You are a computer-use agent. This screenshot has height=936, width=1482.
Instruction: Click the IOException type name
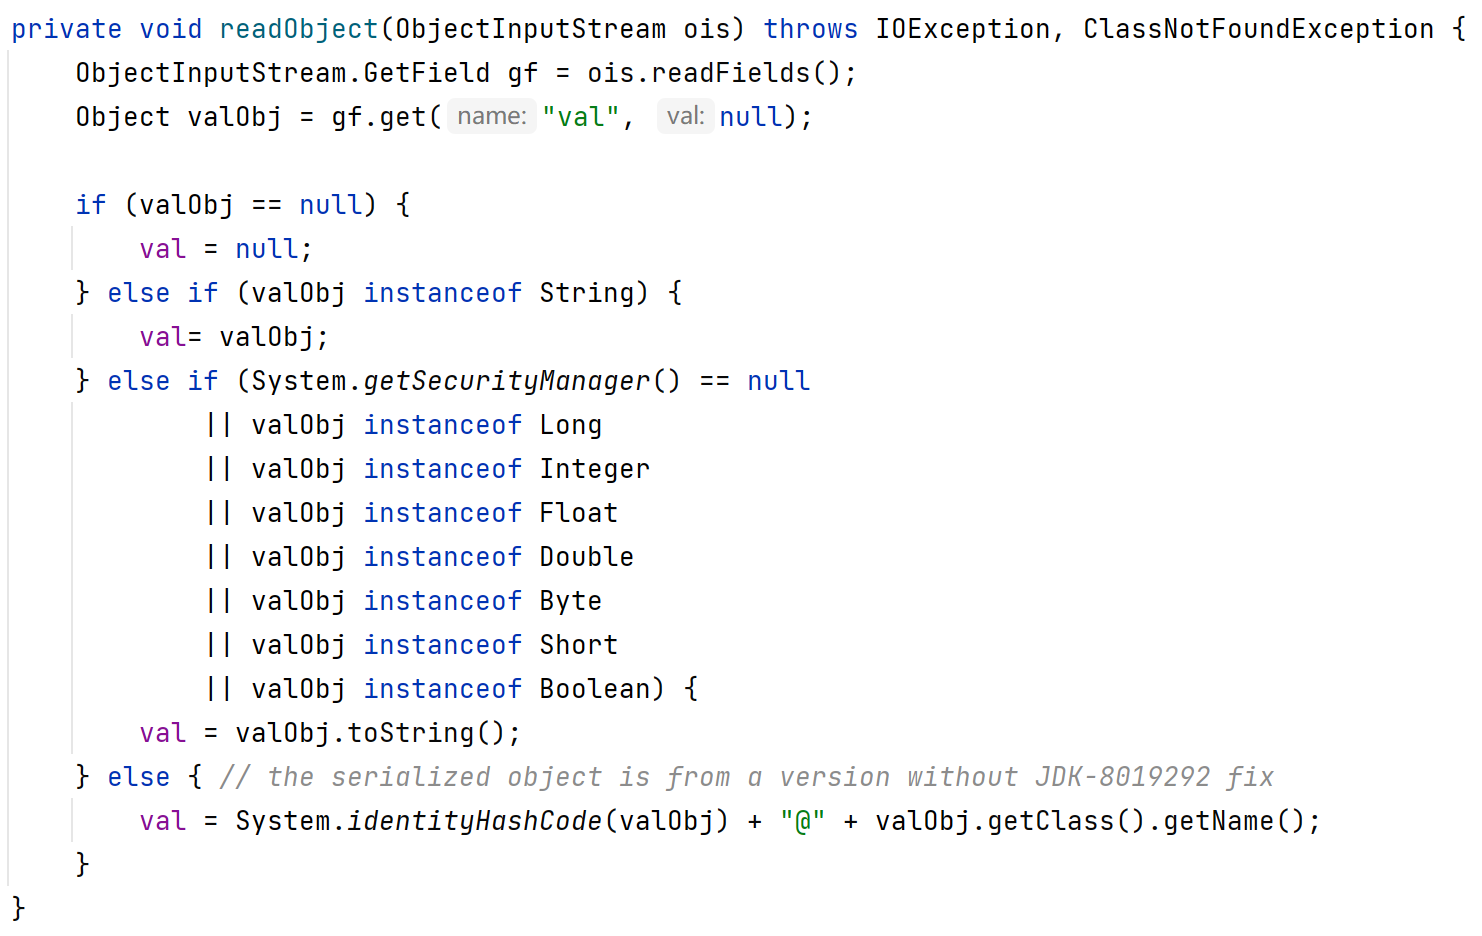tap(963, 29)
